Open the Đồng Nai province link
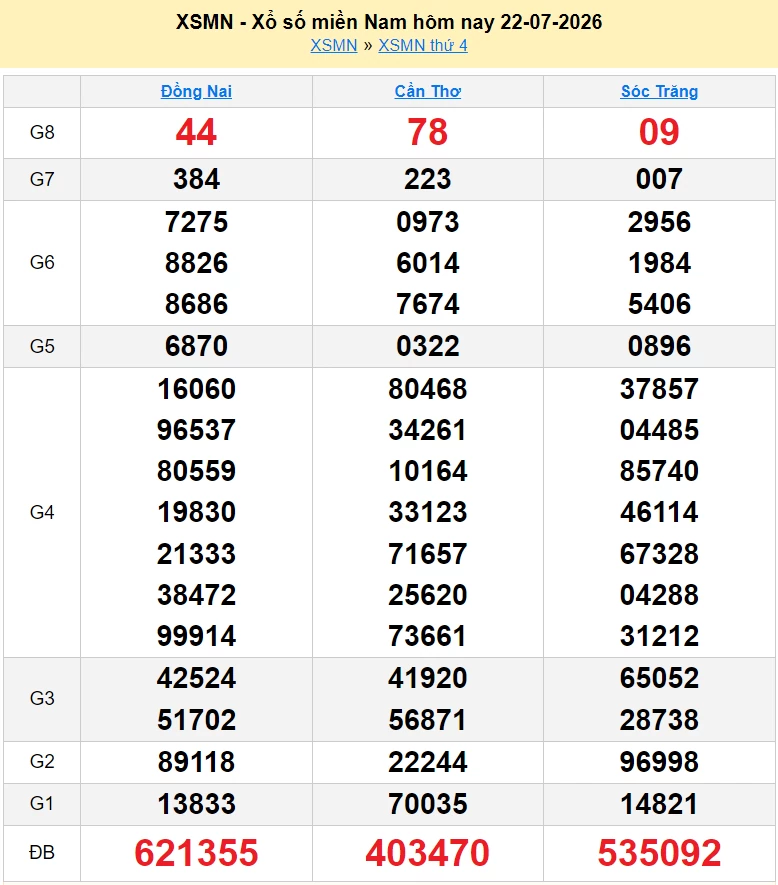 [x=196, y=91]
